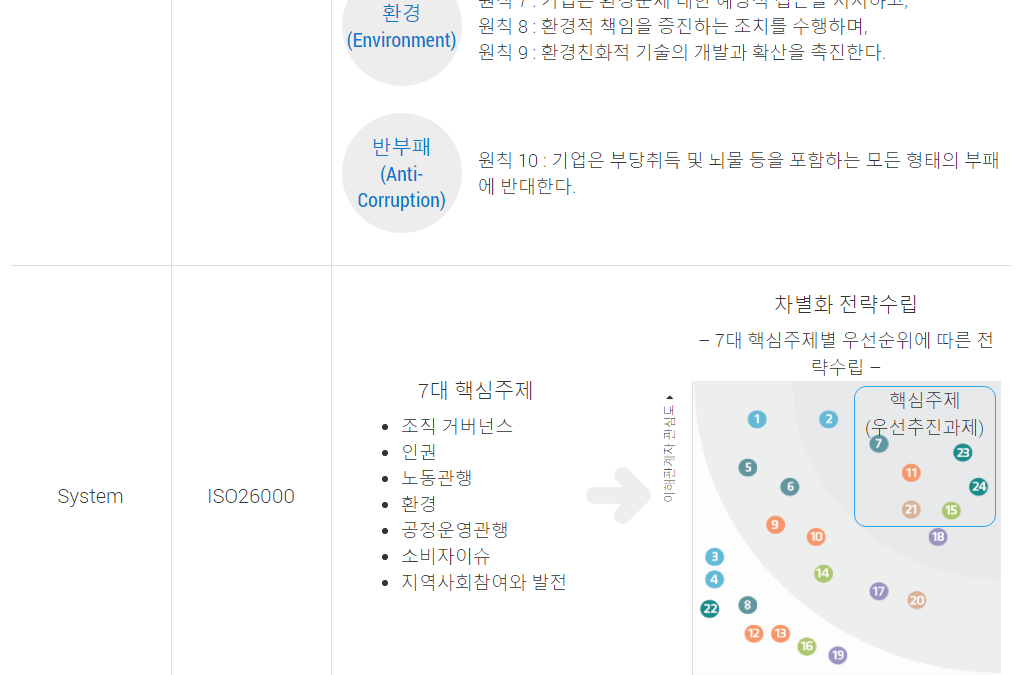Click the 조직 거버넌스 list item
1019x675 pixels.
(x=457, y=426)
